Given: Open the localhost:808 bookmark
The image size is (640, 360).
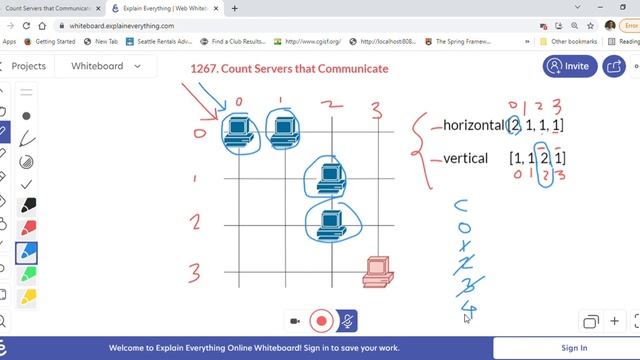Looking at the screenshot, I should point(383,42).
